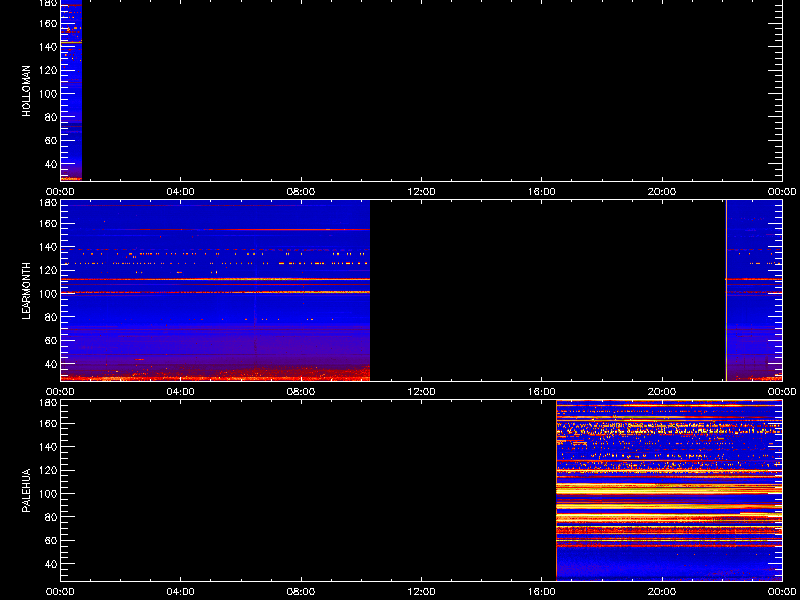Click the 60 frequency label on Holloman axis
The image size is (800, 600).
coord(51,141)
